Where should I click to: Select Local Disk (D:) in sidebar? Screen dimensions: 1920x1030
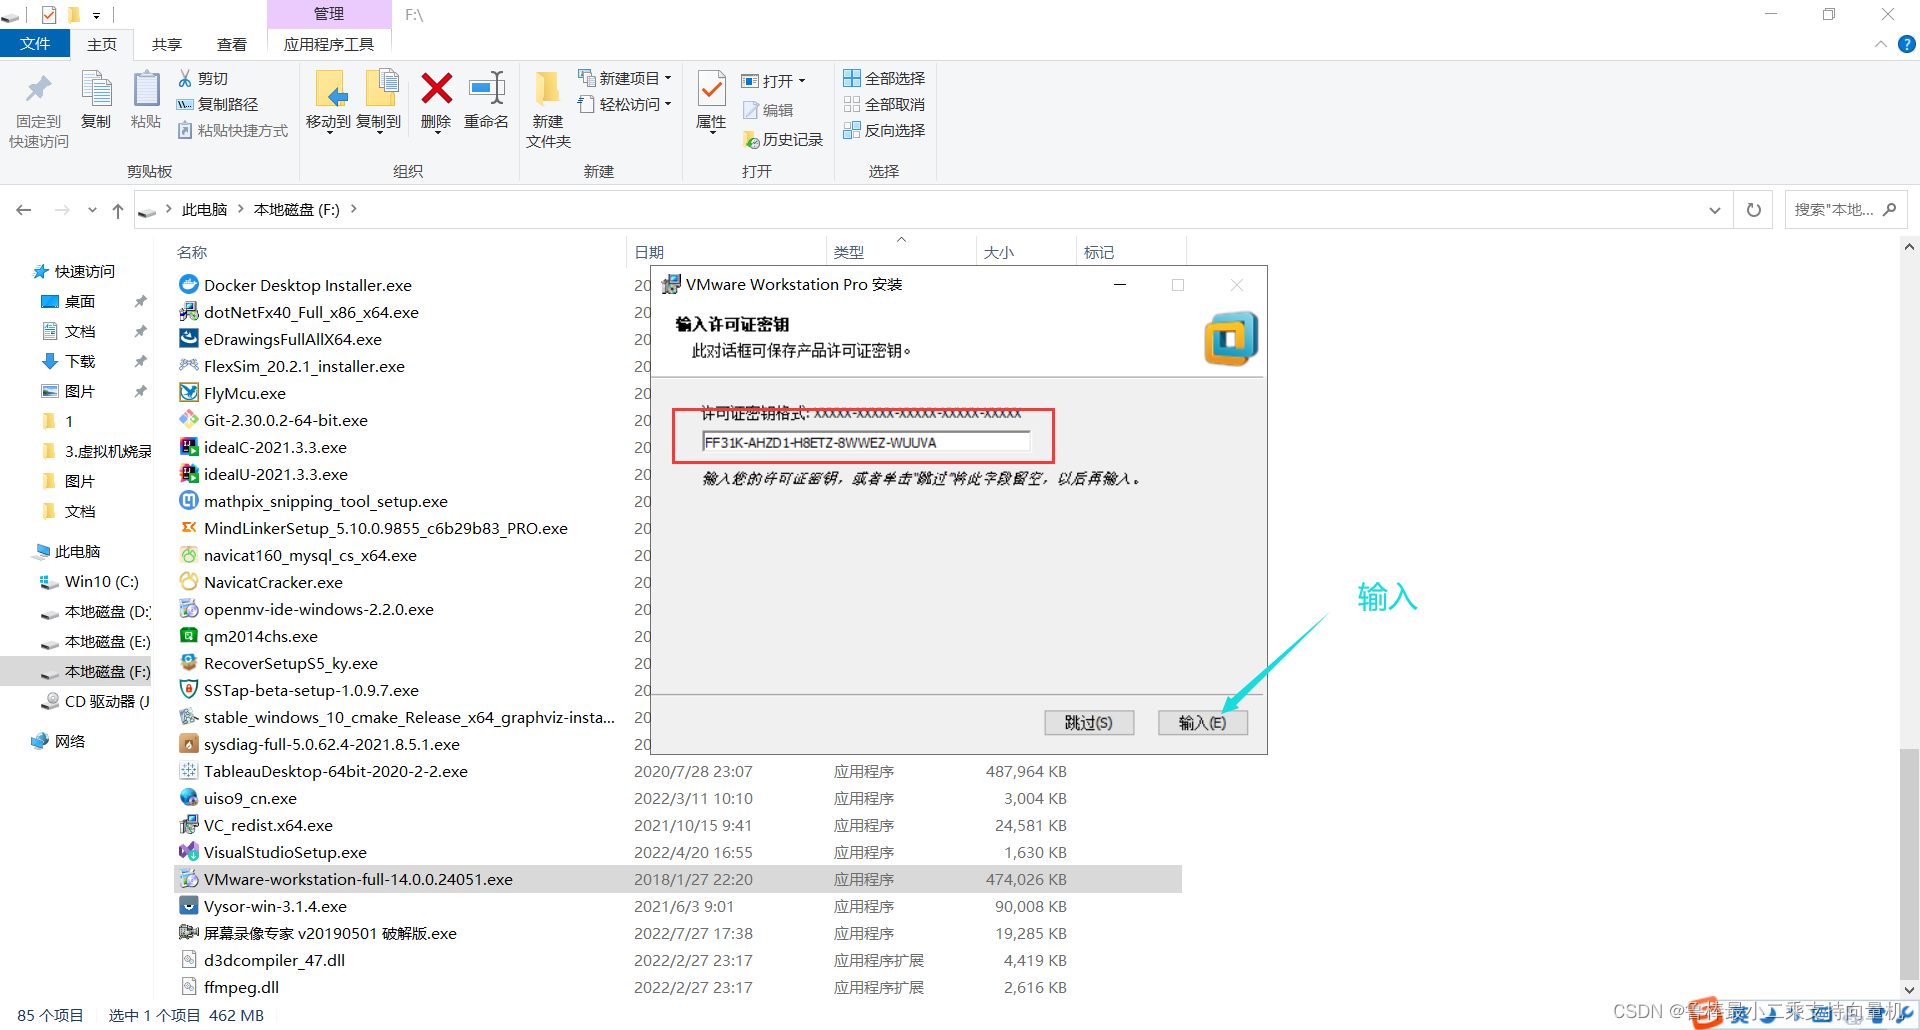click(107, 611)
